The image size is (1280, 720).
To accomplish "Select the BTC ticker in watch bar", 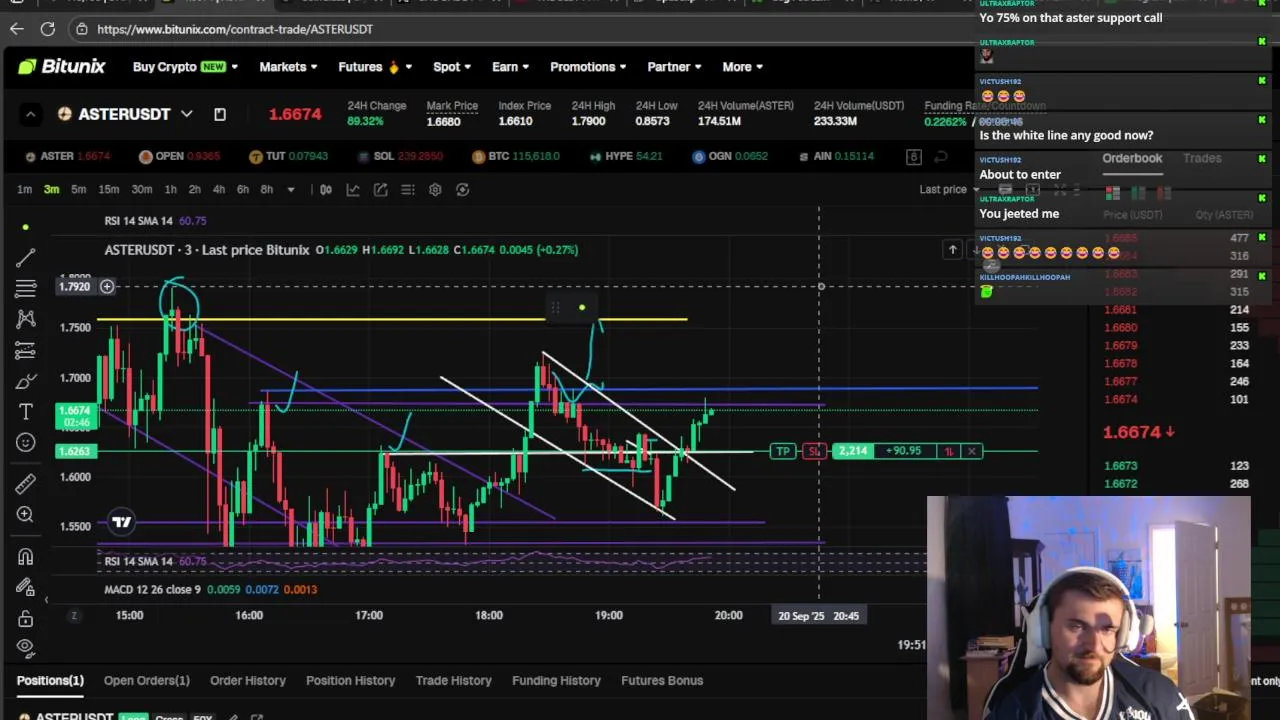I will [516, 156].
